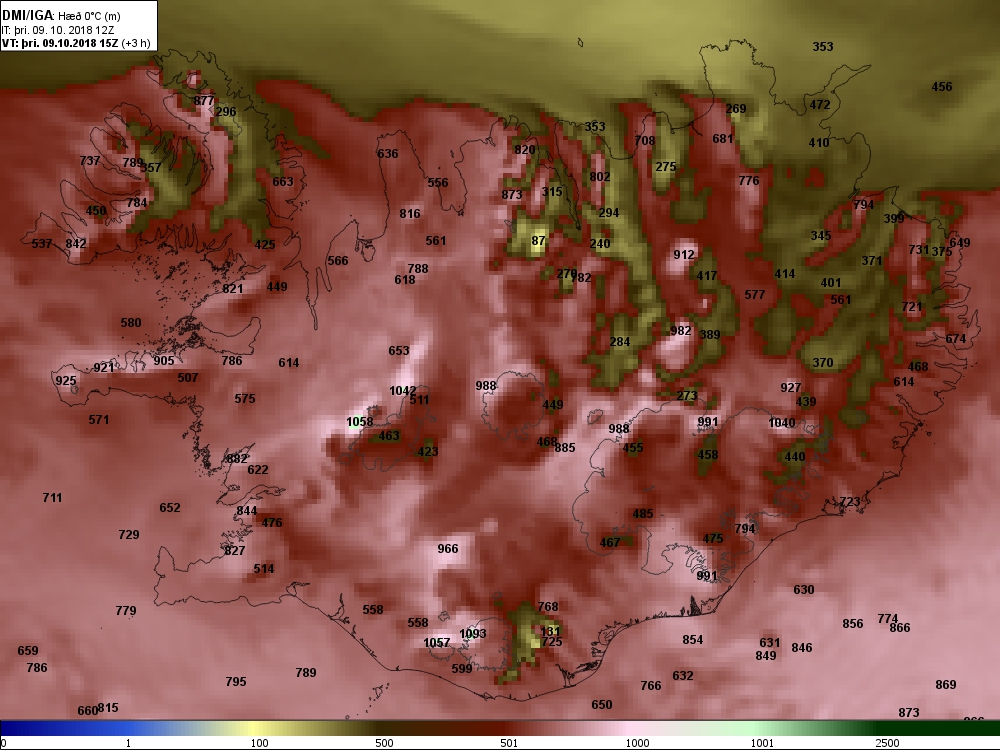
Task: Click the '485' value on the map
Action: pos(643,514)
